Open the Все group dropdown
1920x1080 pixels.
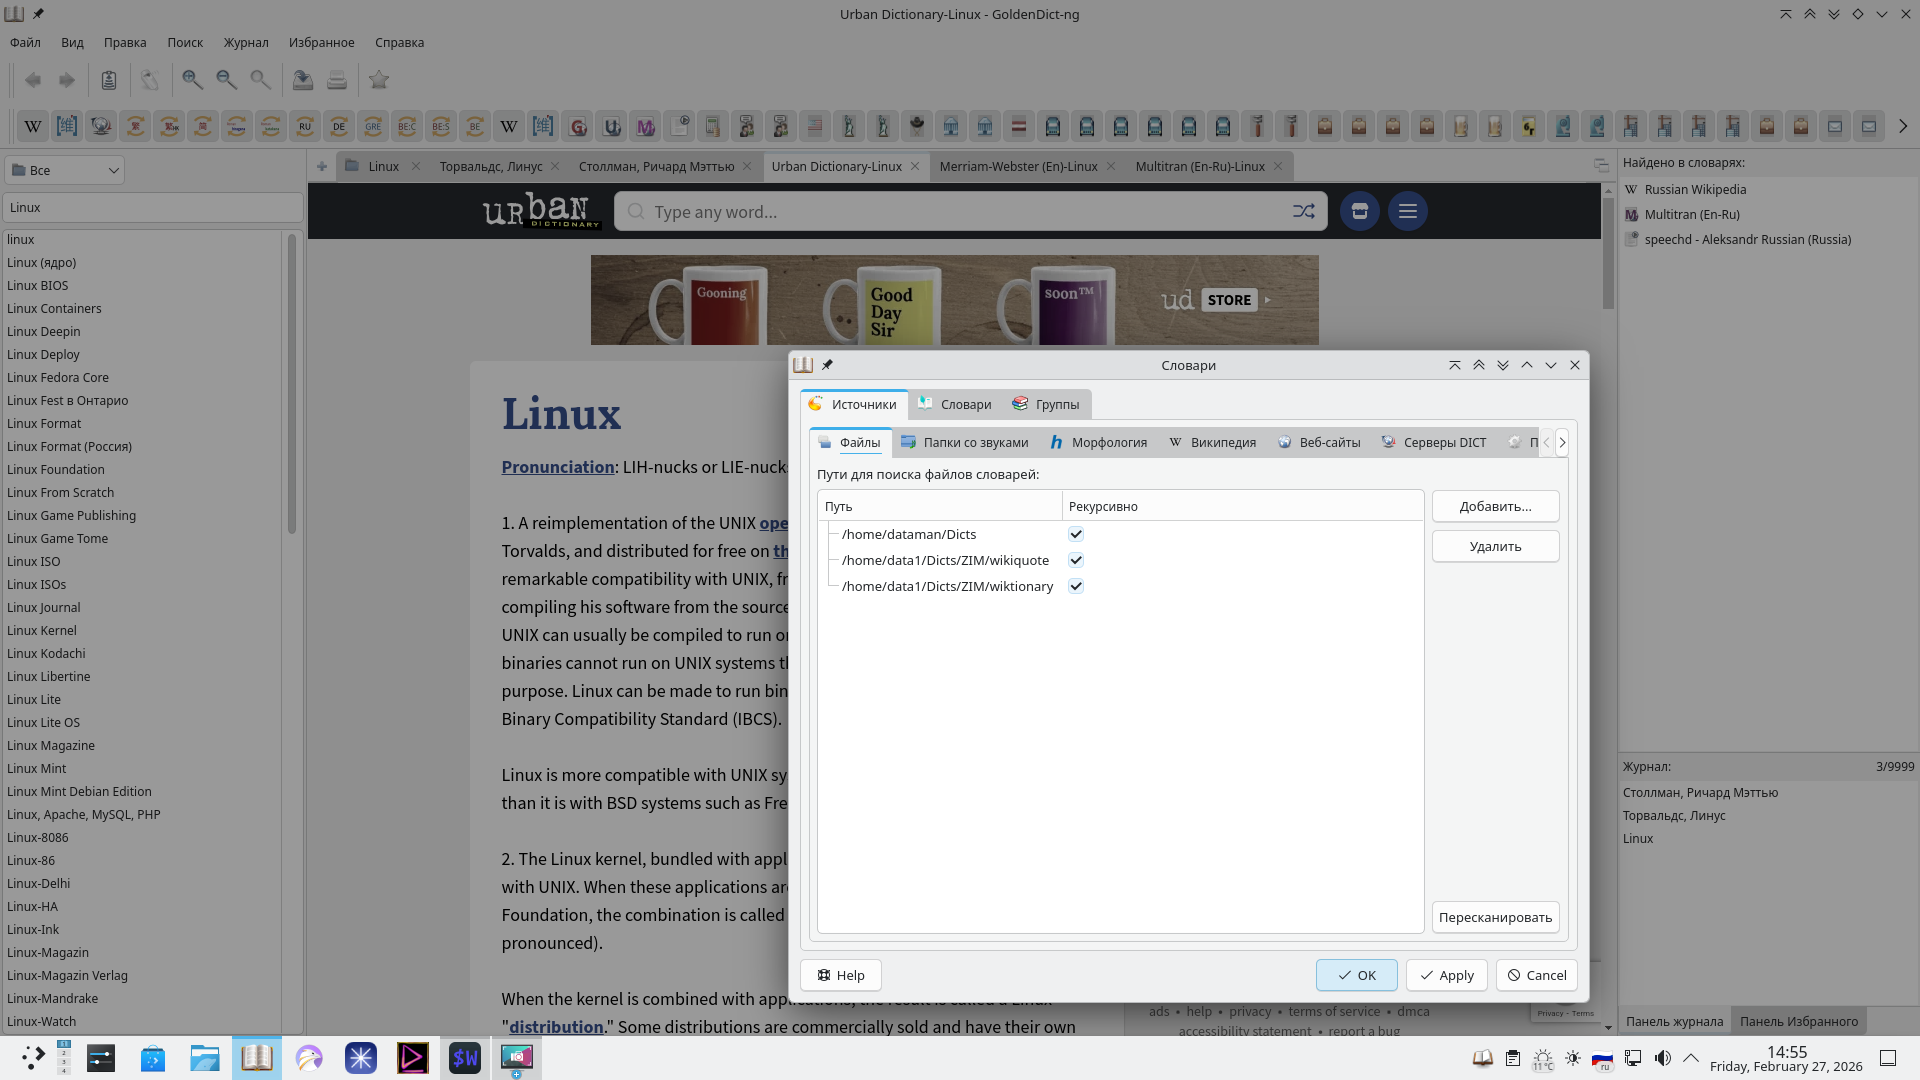65,170
